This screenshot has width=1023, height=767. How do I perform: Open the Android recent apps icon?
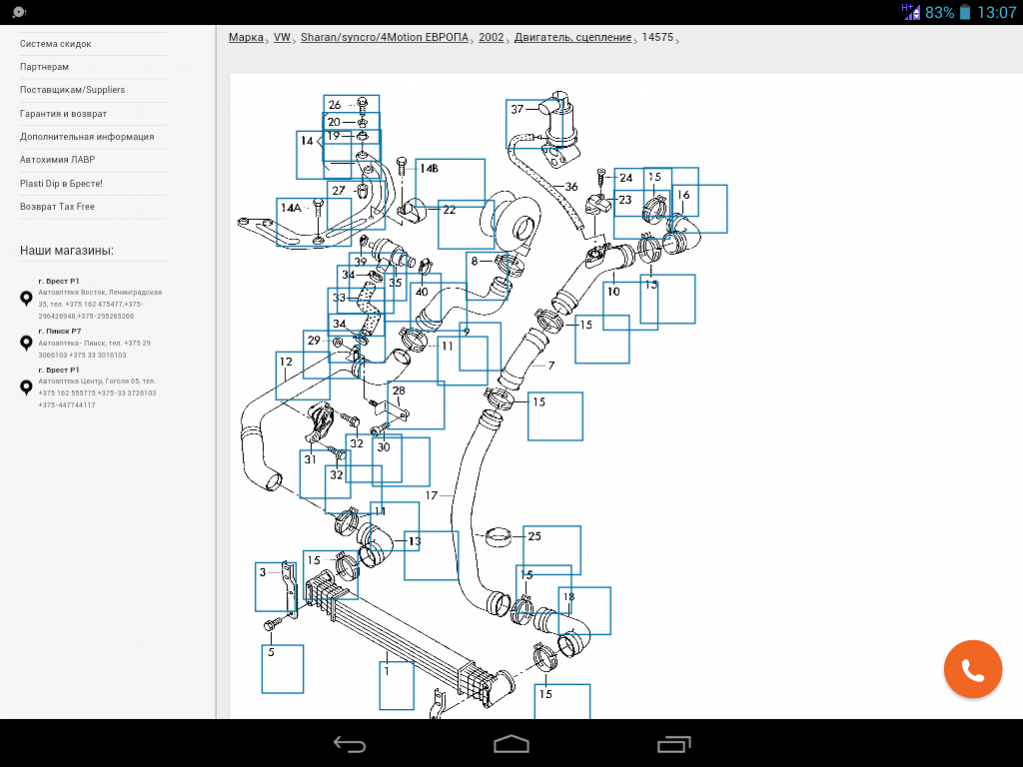point(673,744)
